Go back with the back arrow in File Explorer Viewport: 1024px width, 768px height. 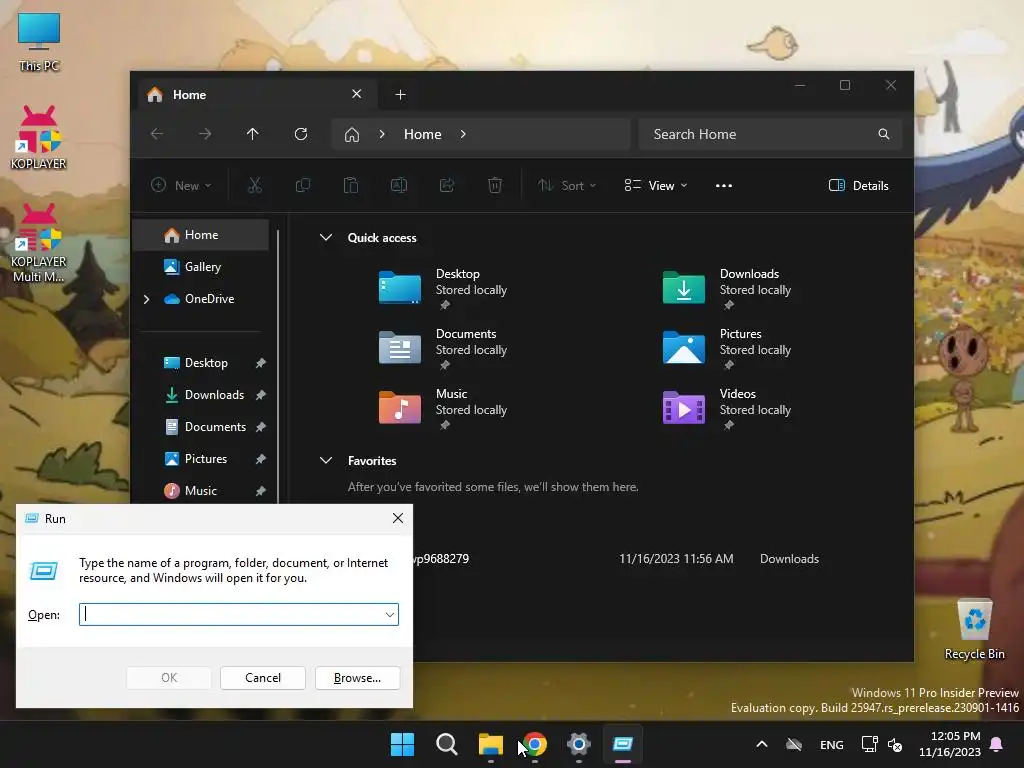(x=157, y=134)
